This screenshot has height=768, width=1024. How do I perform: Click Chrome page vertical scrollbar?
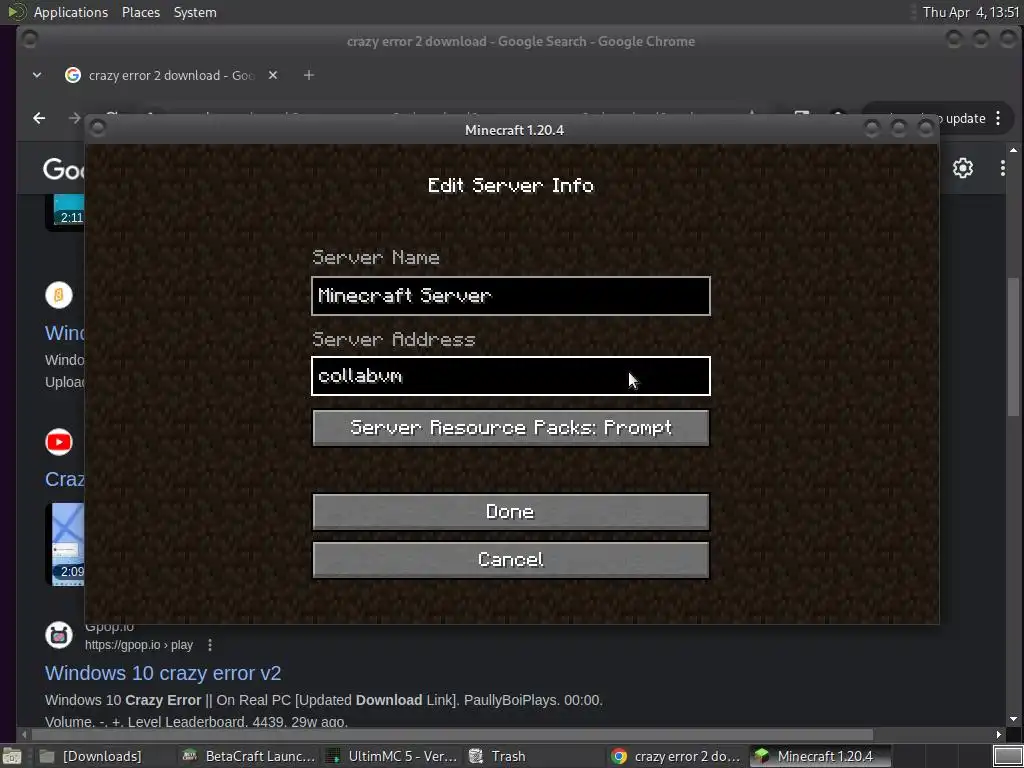1013,346
